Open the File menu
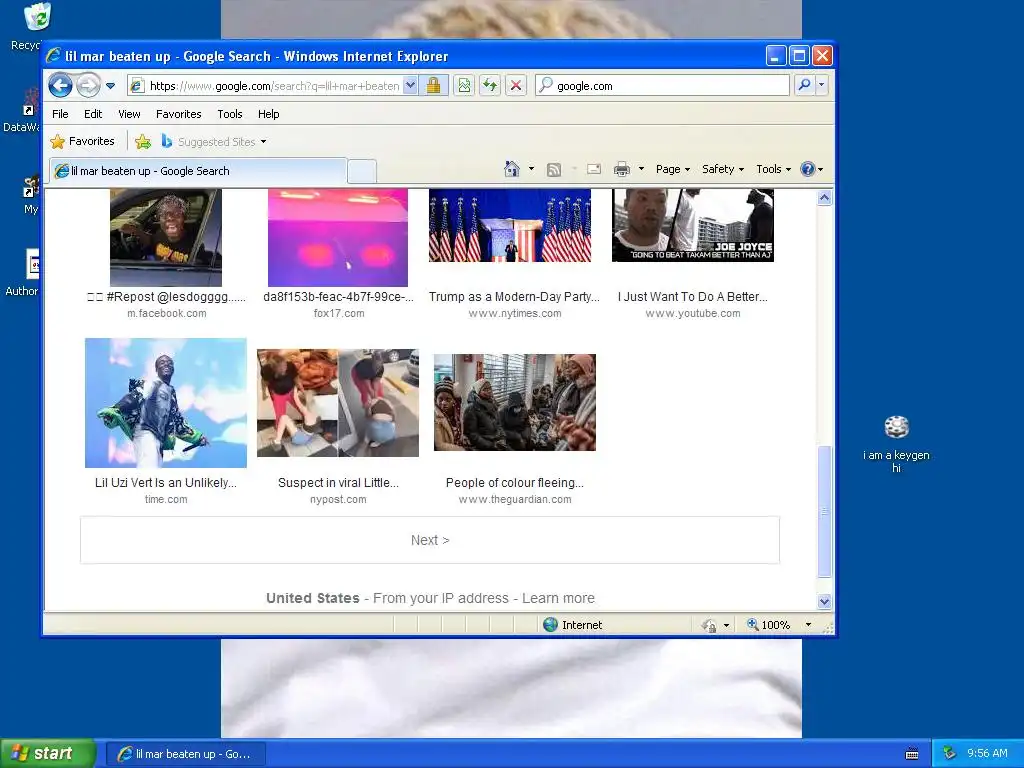Viewport: 1024px width, 768px height. [60, 114]
